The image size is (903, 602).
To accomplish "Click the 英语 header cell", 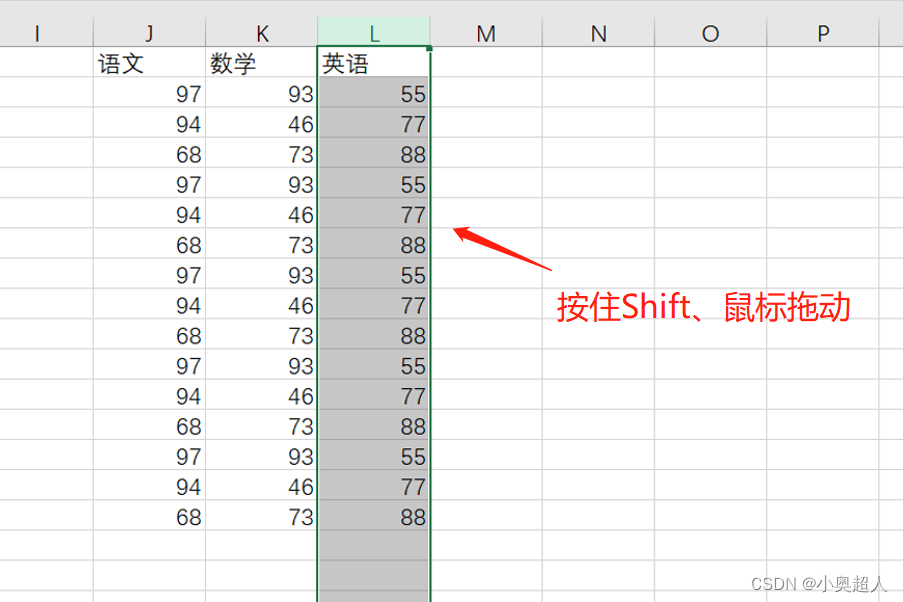I will (x=374, y=62).
